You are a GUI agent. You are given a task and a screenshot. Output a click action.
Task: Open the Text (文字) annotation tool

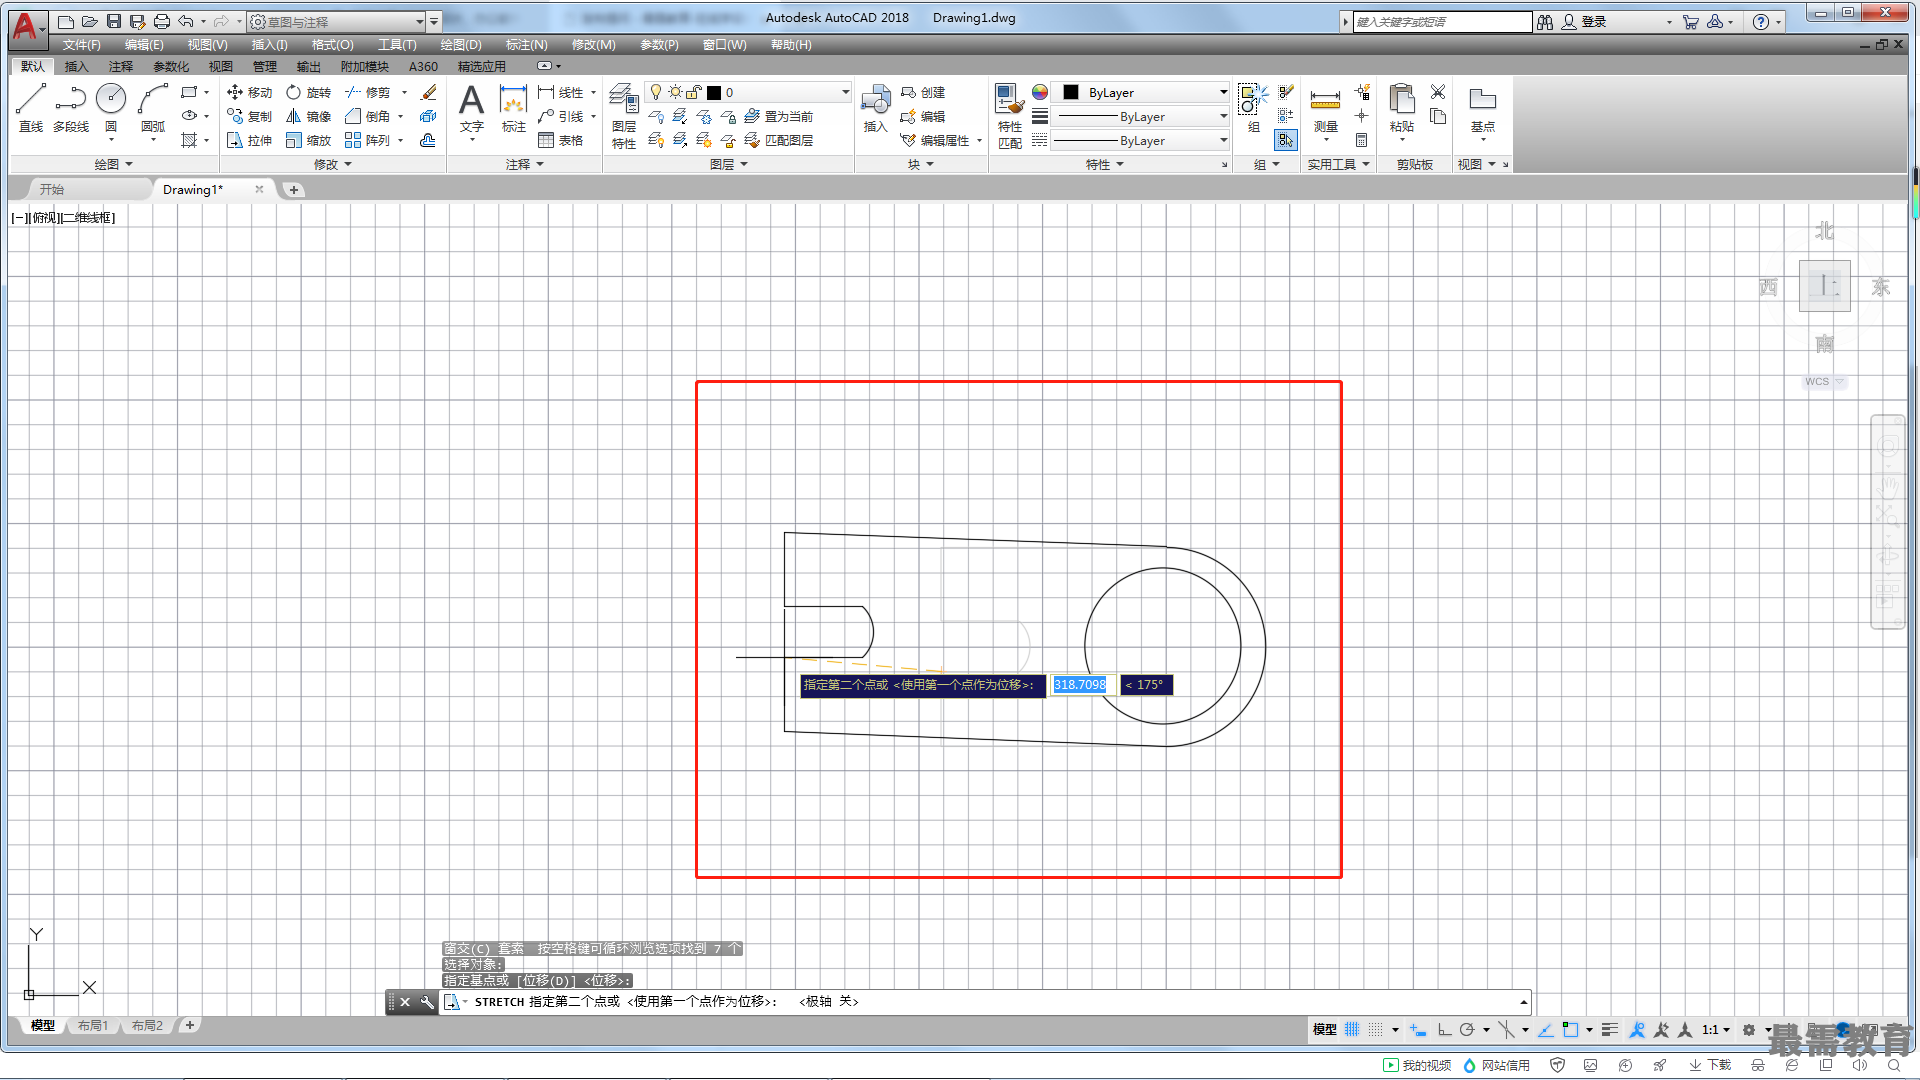coord(471,108)
